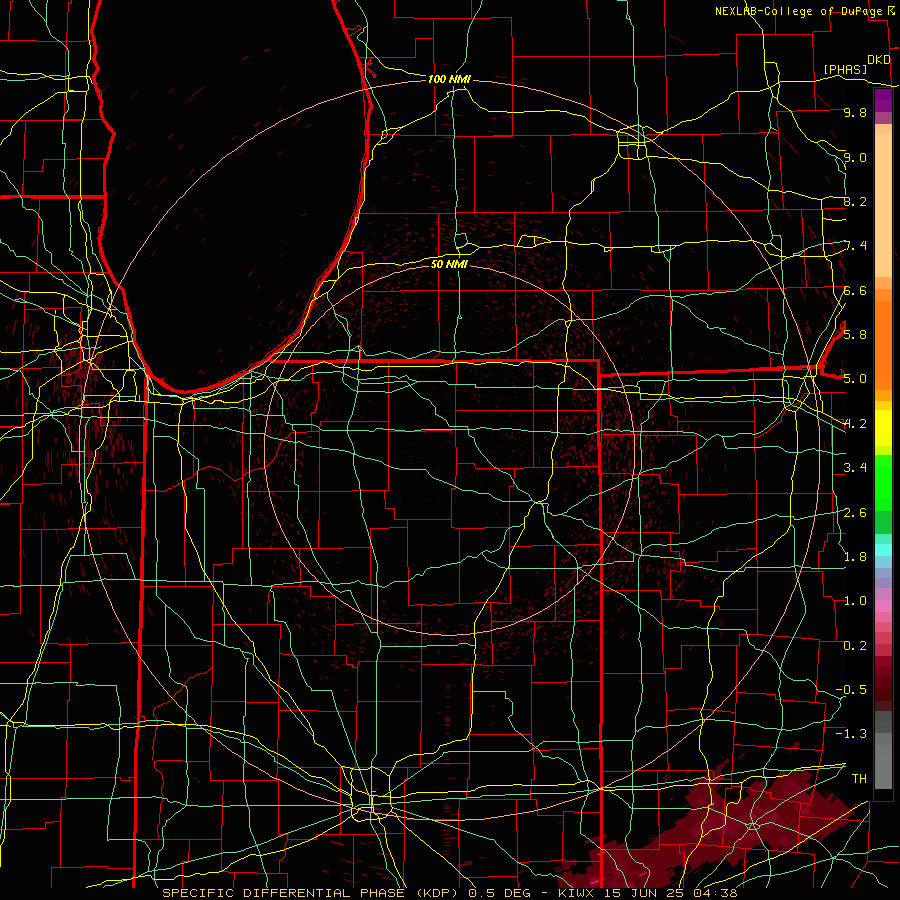Click the 0.2 scale value
Viewport: 900px width, 900px height.
855,645
